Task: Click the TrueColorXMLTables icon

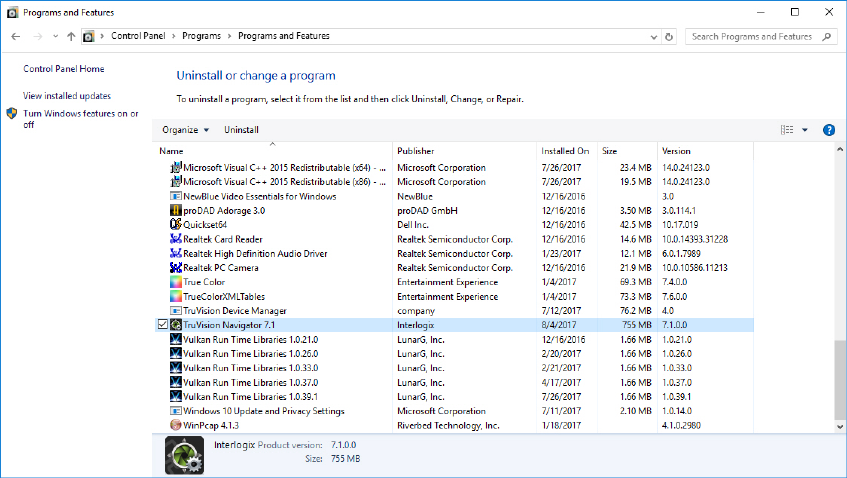Action: [x=176, y=296]
